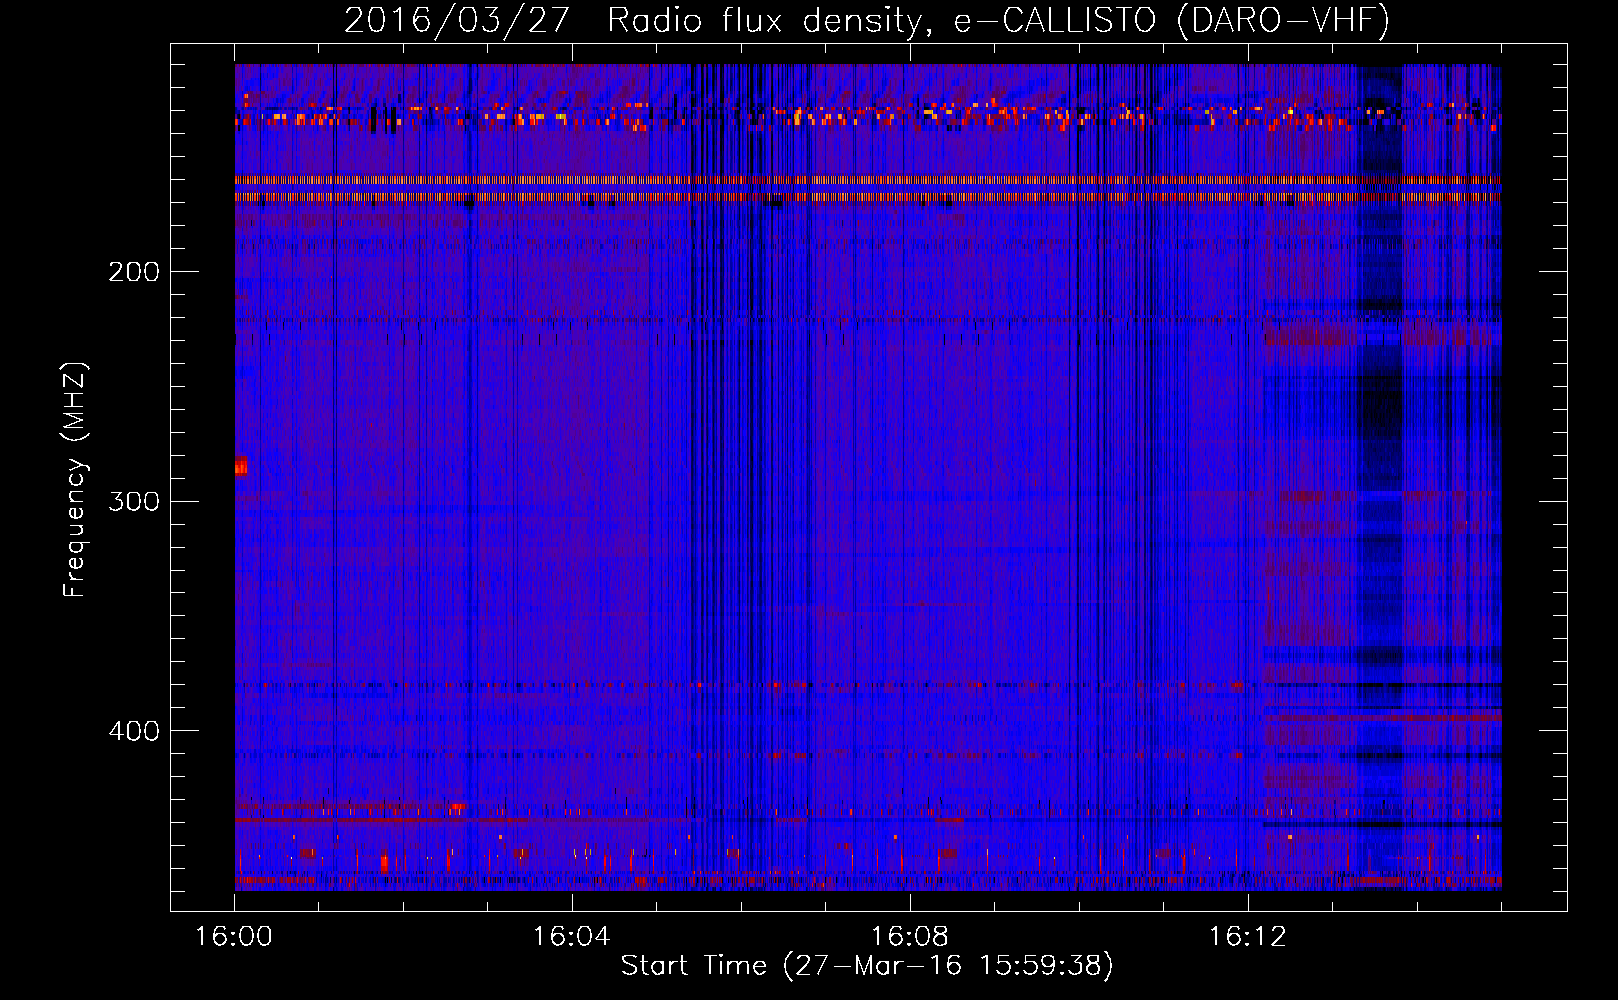1618x1000 pixels.
Task: Click the 200 frequency tick label
Action: click(134, 272)
